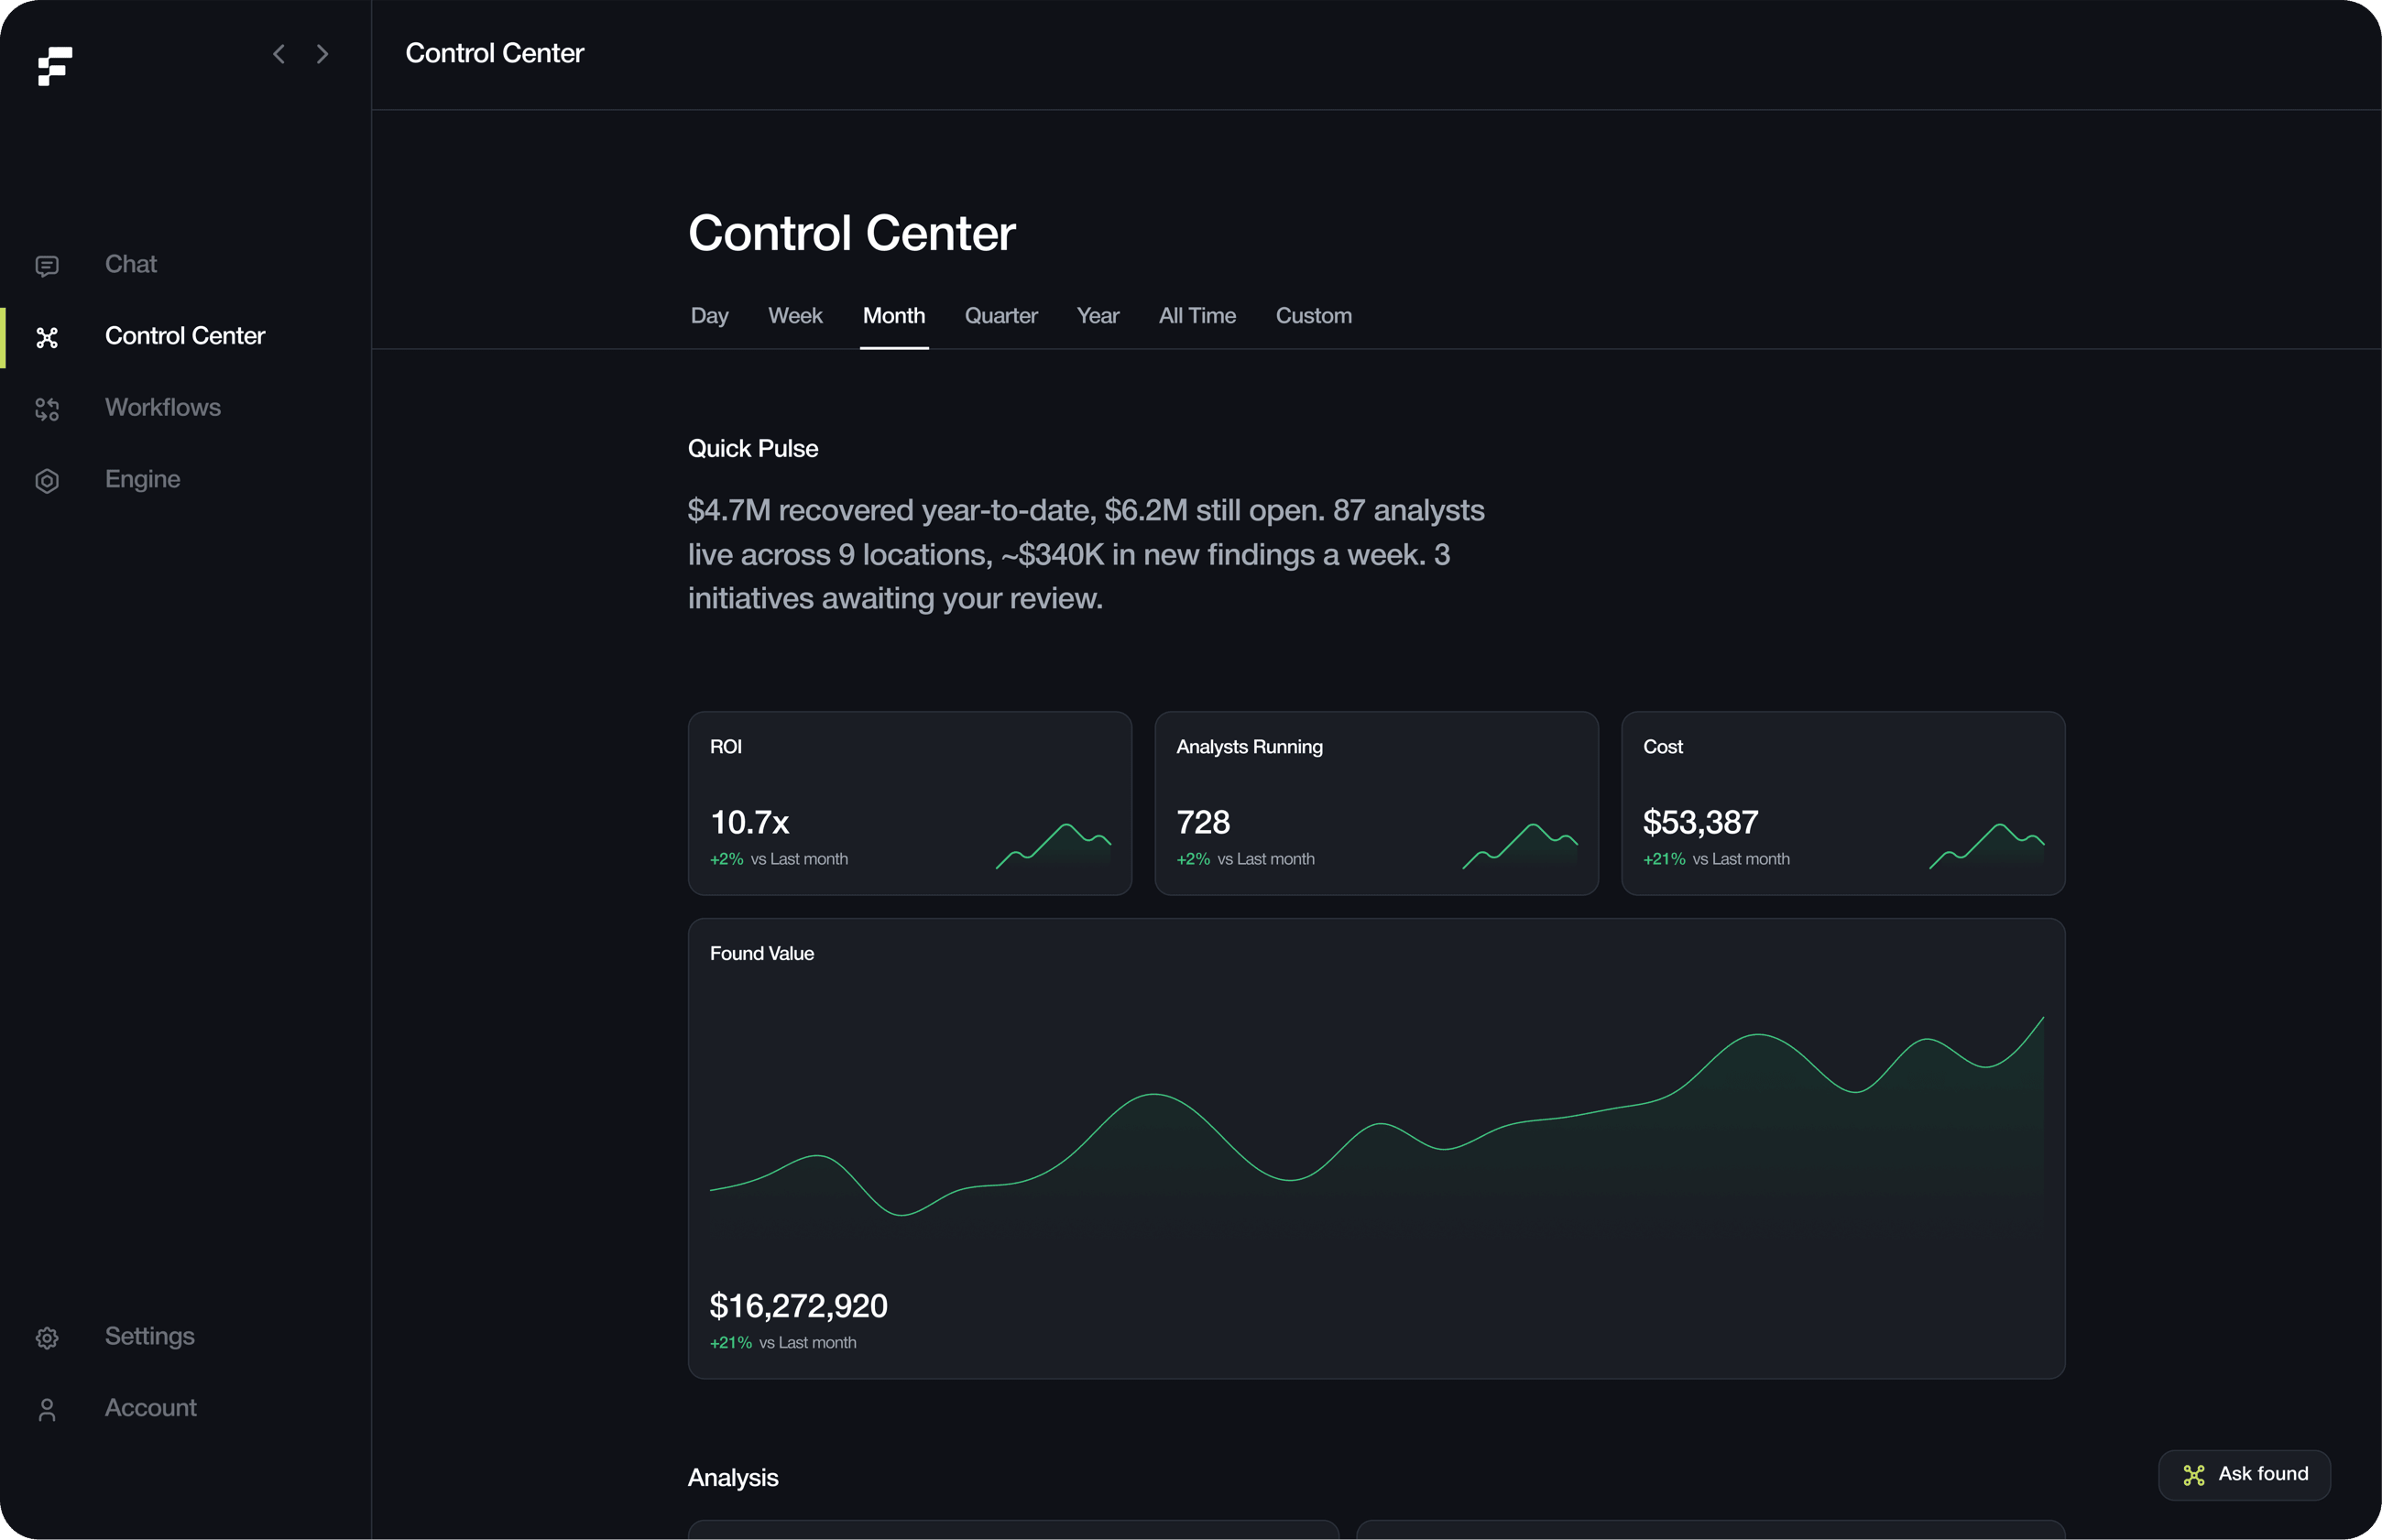Switch to the Week tab
The width and height of the screenshot is (2382, 1540).
[795, 316]
